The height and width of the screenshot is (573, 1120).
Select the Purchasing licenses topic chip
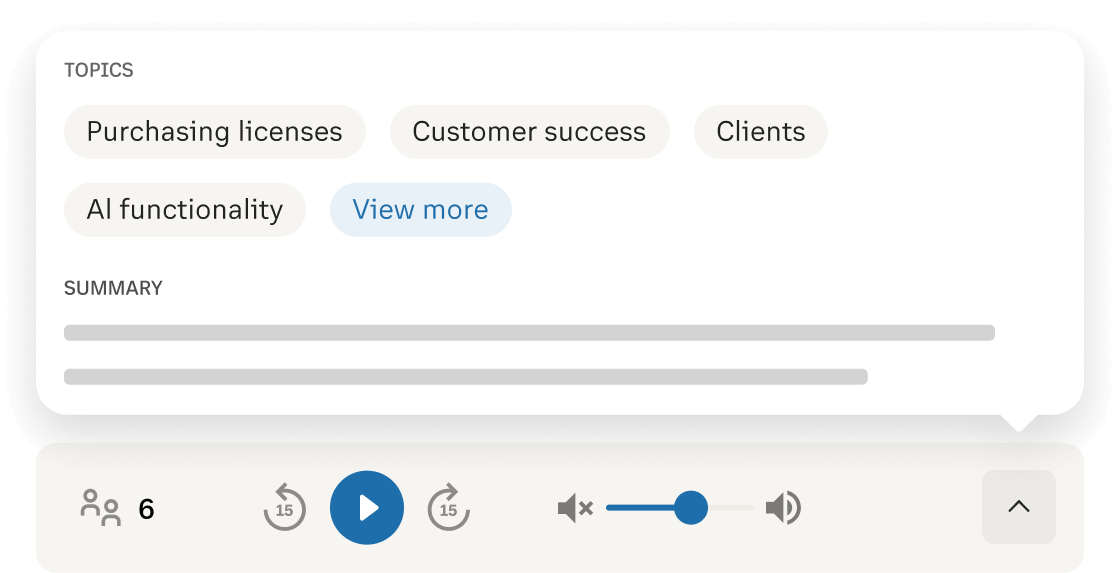click(x=214, y=132)
